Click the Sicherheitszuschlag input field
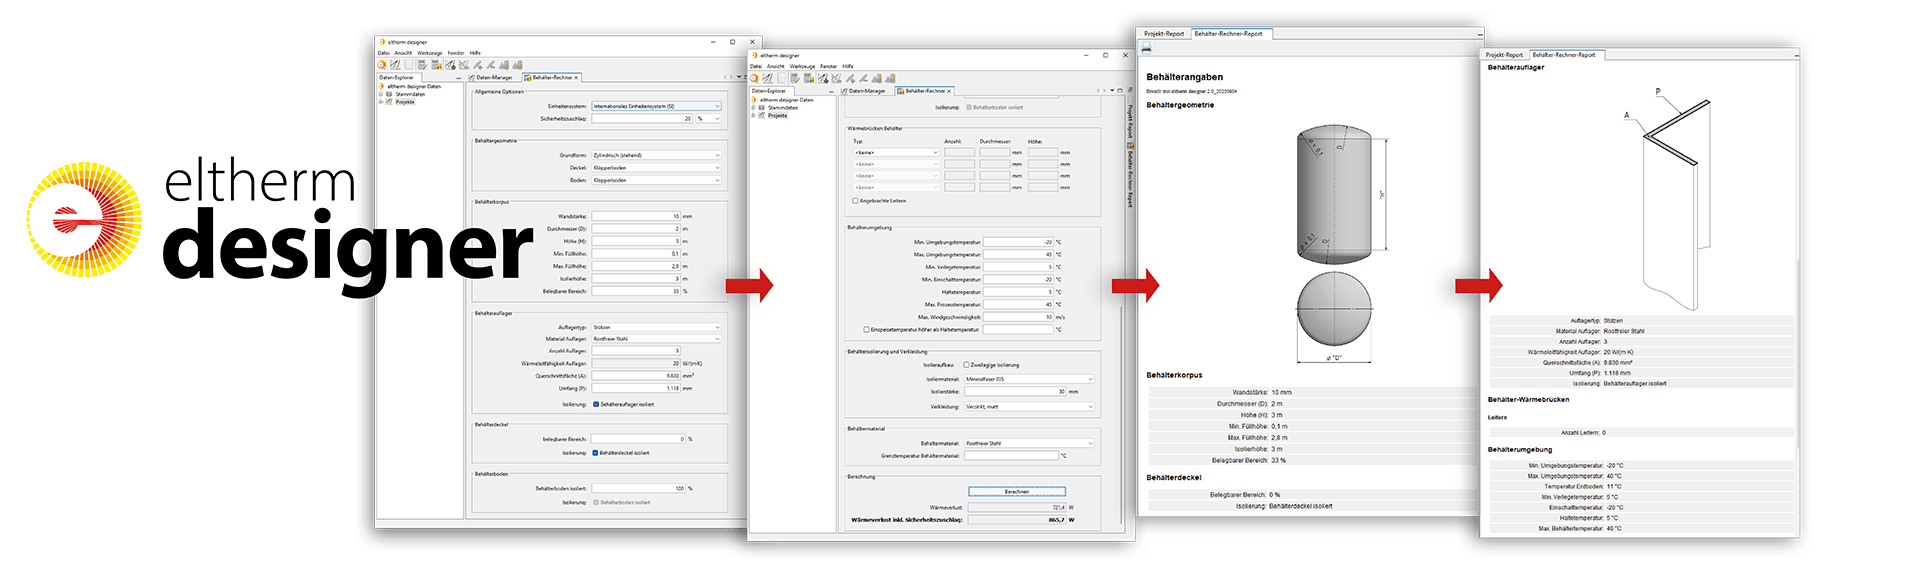The width and height of the screenshot is (1920, 576). pyautogui.click(x=642, y=118)
